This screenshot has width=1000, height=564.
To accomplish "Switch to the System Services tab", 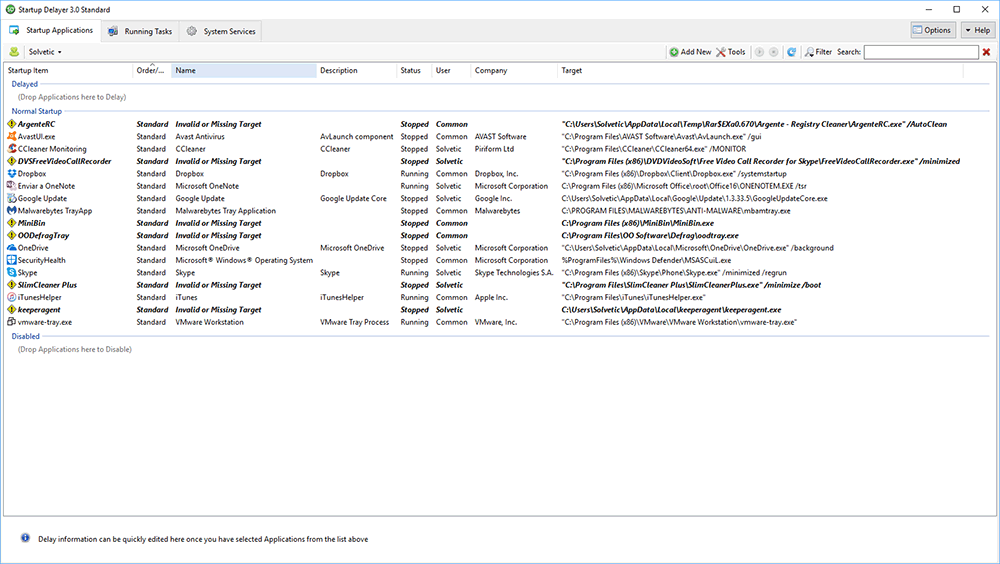I will (221, 31).
